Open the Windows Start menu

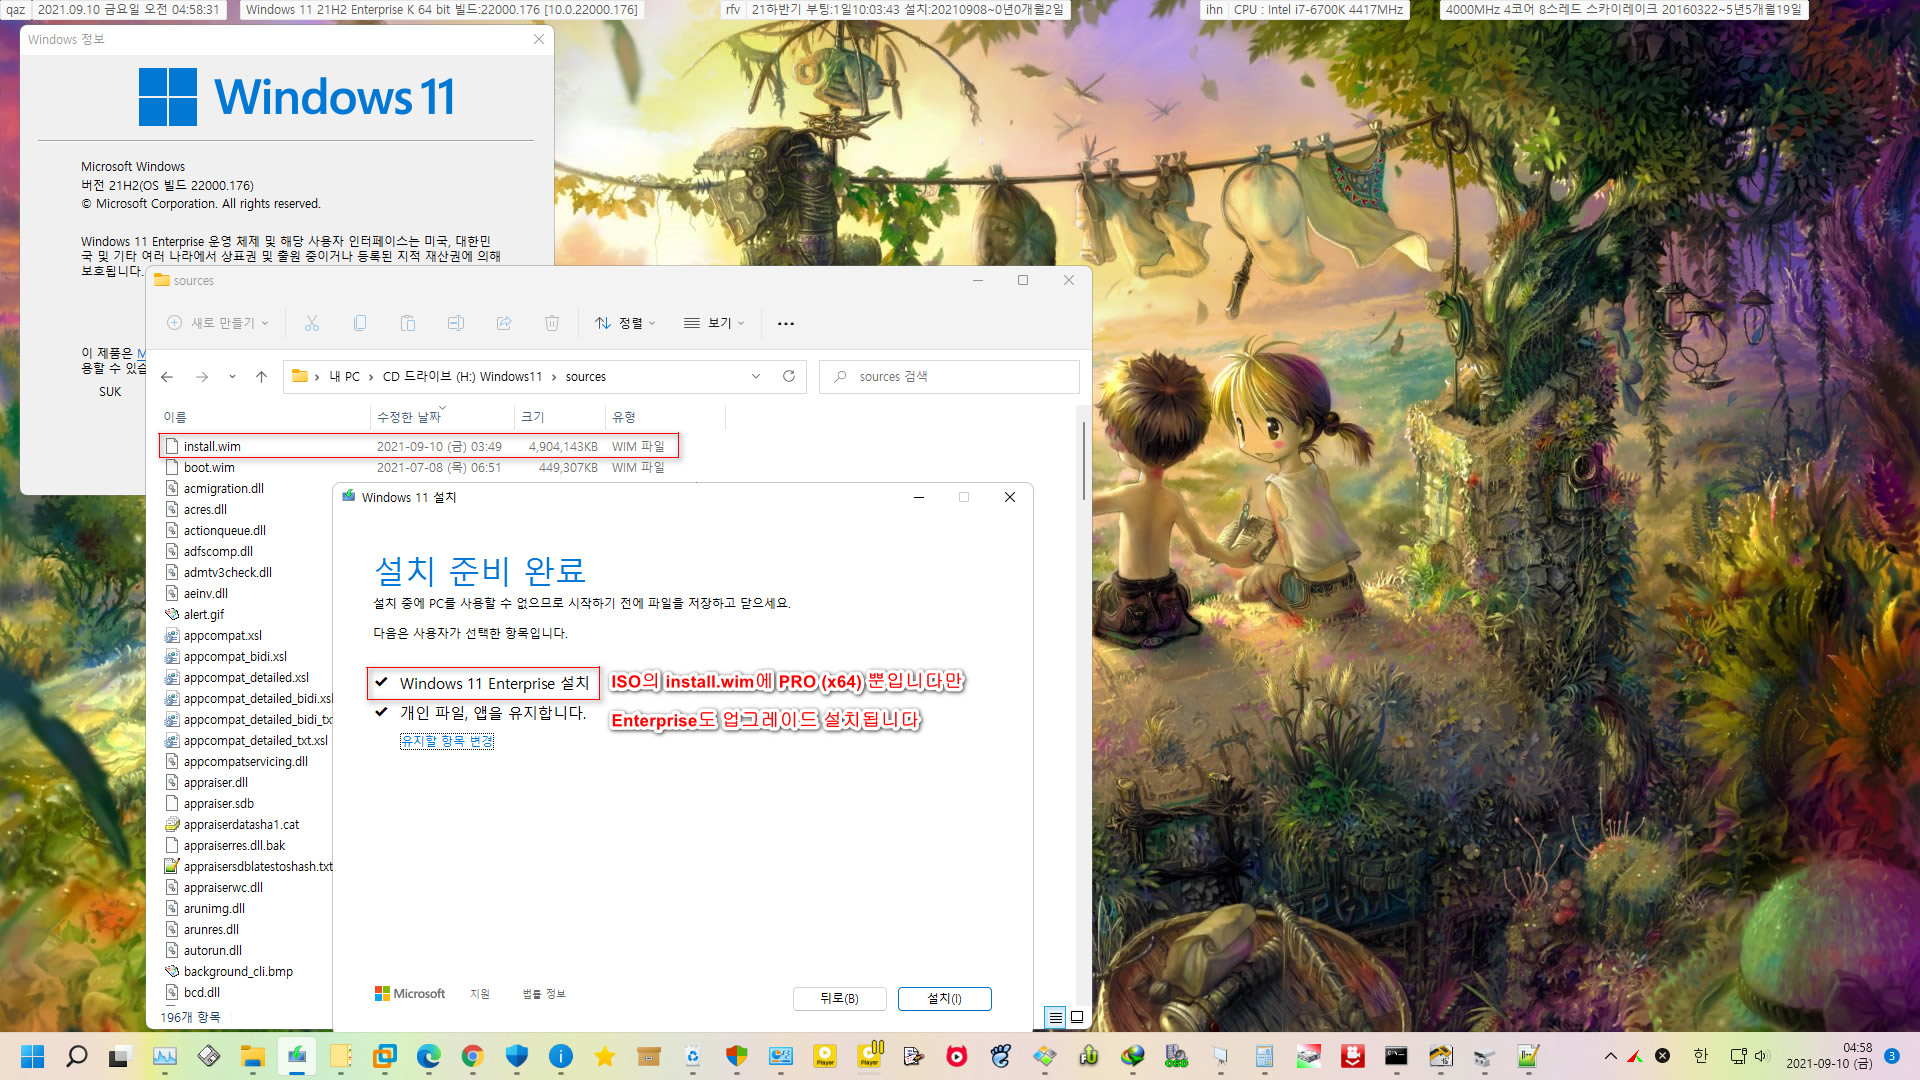pyautogui.click(x=33, y=1056)
